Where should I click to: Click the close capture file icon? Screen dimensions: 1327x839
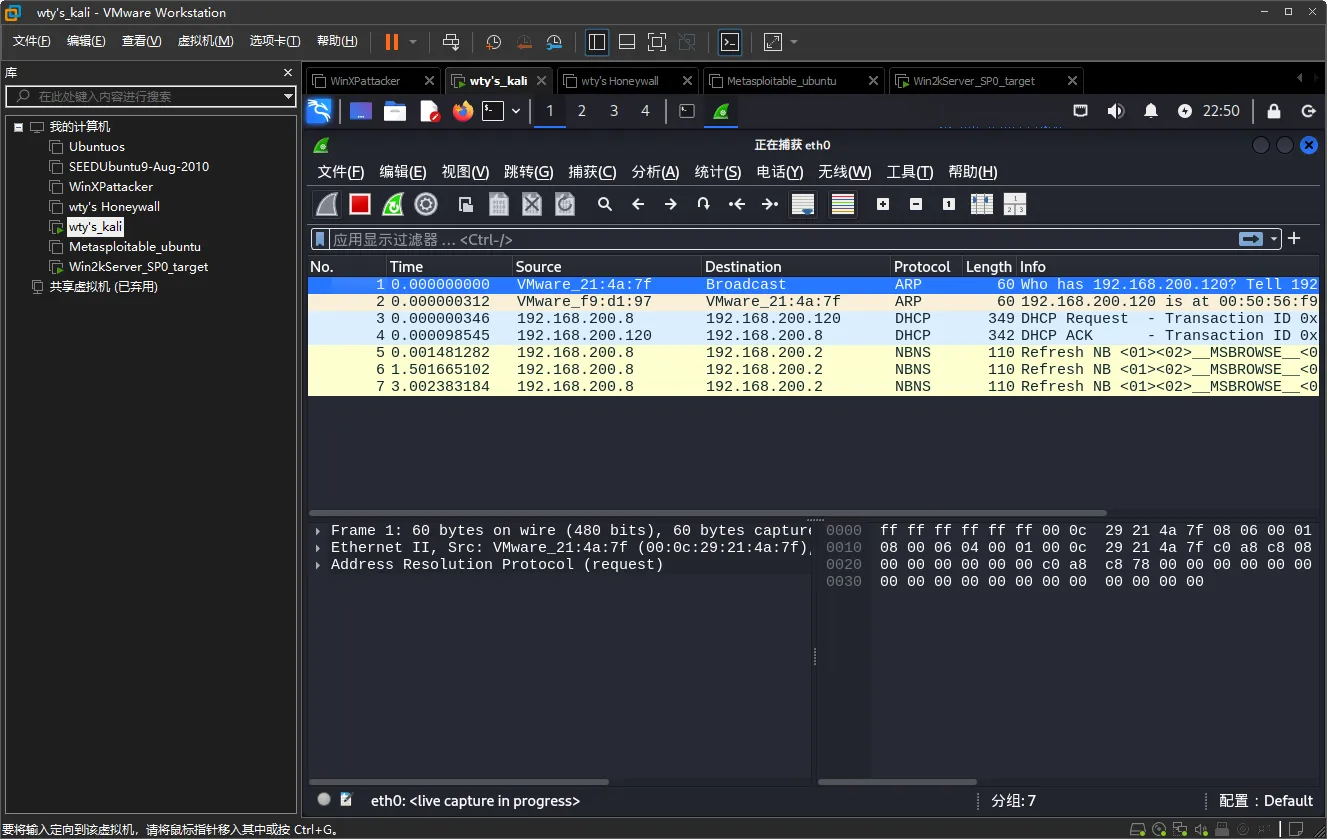pyautogui.click(x=532, y=204)
